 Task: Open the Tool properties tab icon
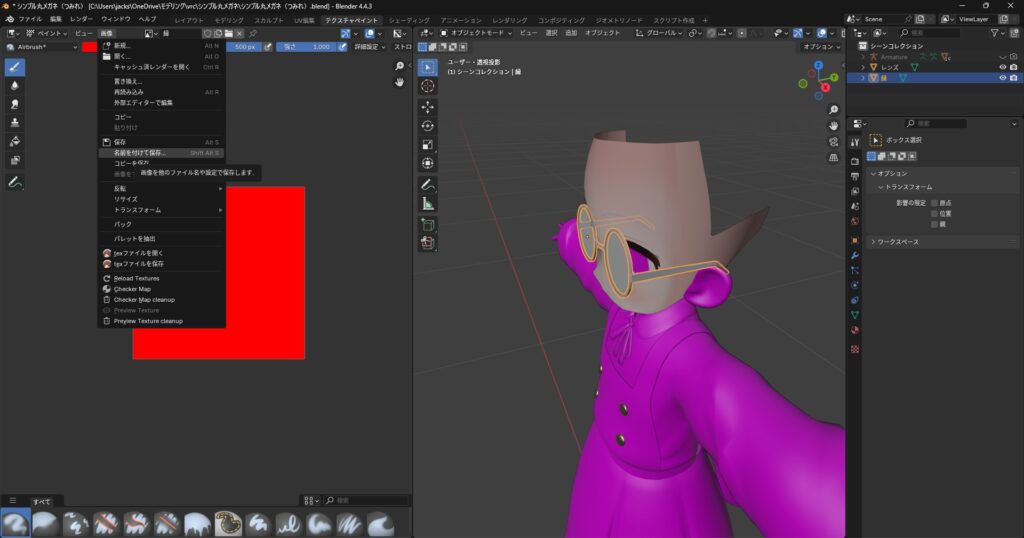pos(855,142)
